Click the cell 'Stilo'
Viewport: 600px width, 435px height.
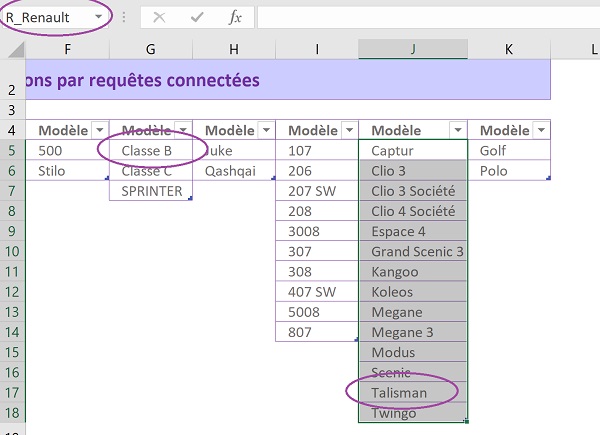tap(67, 171)
